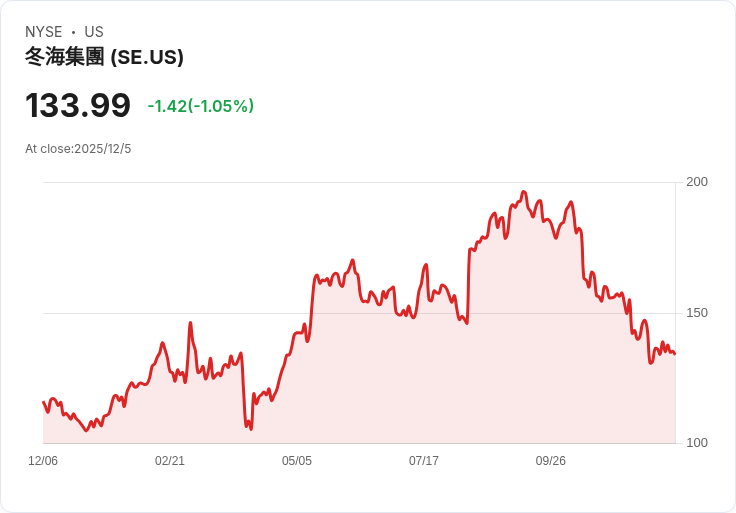Viewport: 736px width, 513px height.
Task: Select the 07/17 date on x-axis
Action: (424, 461)
